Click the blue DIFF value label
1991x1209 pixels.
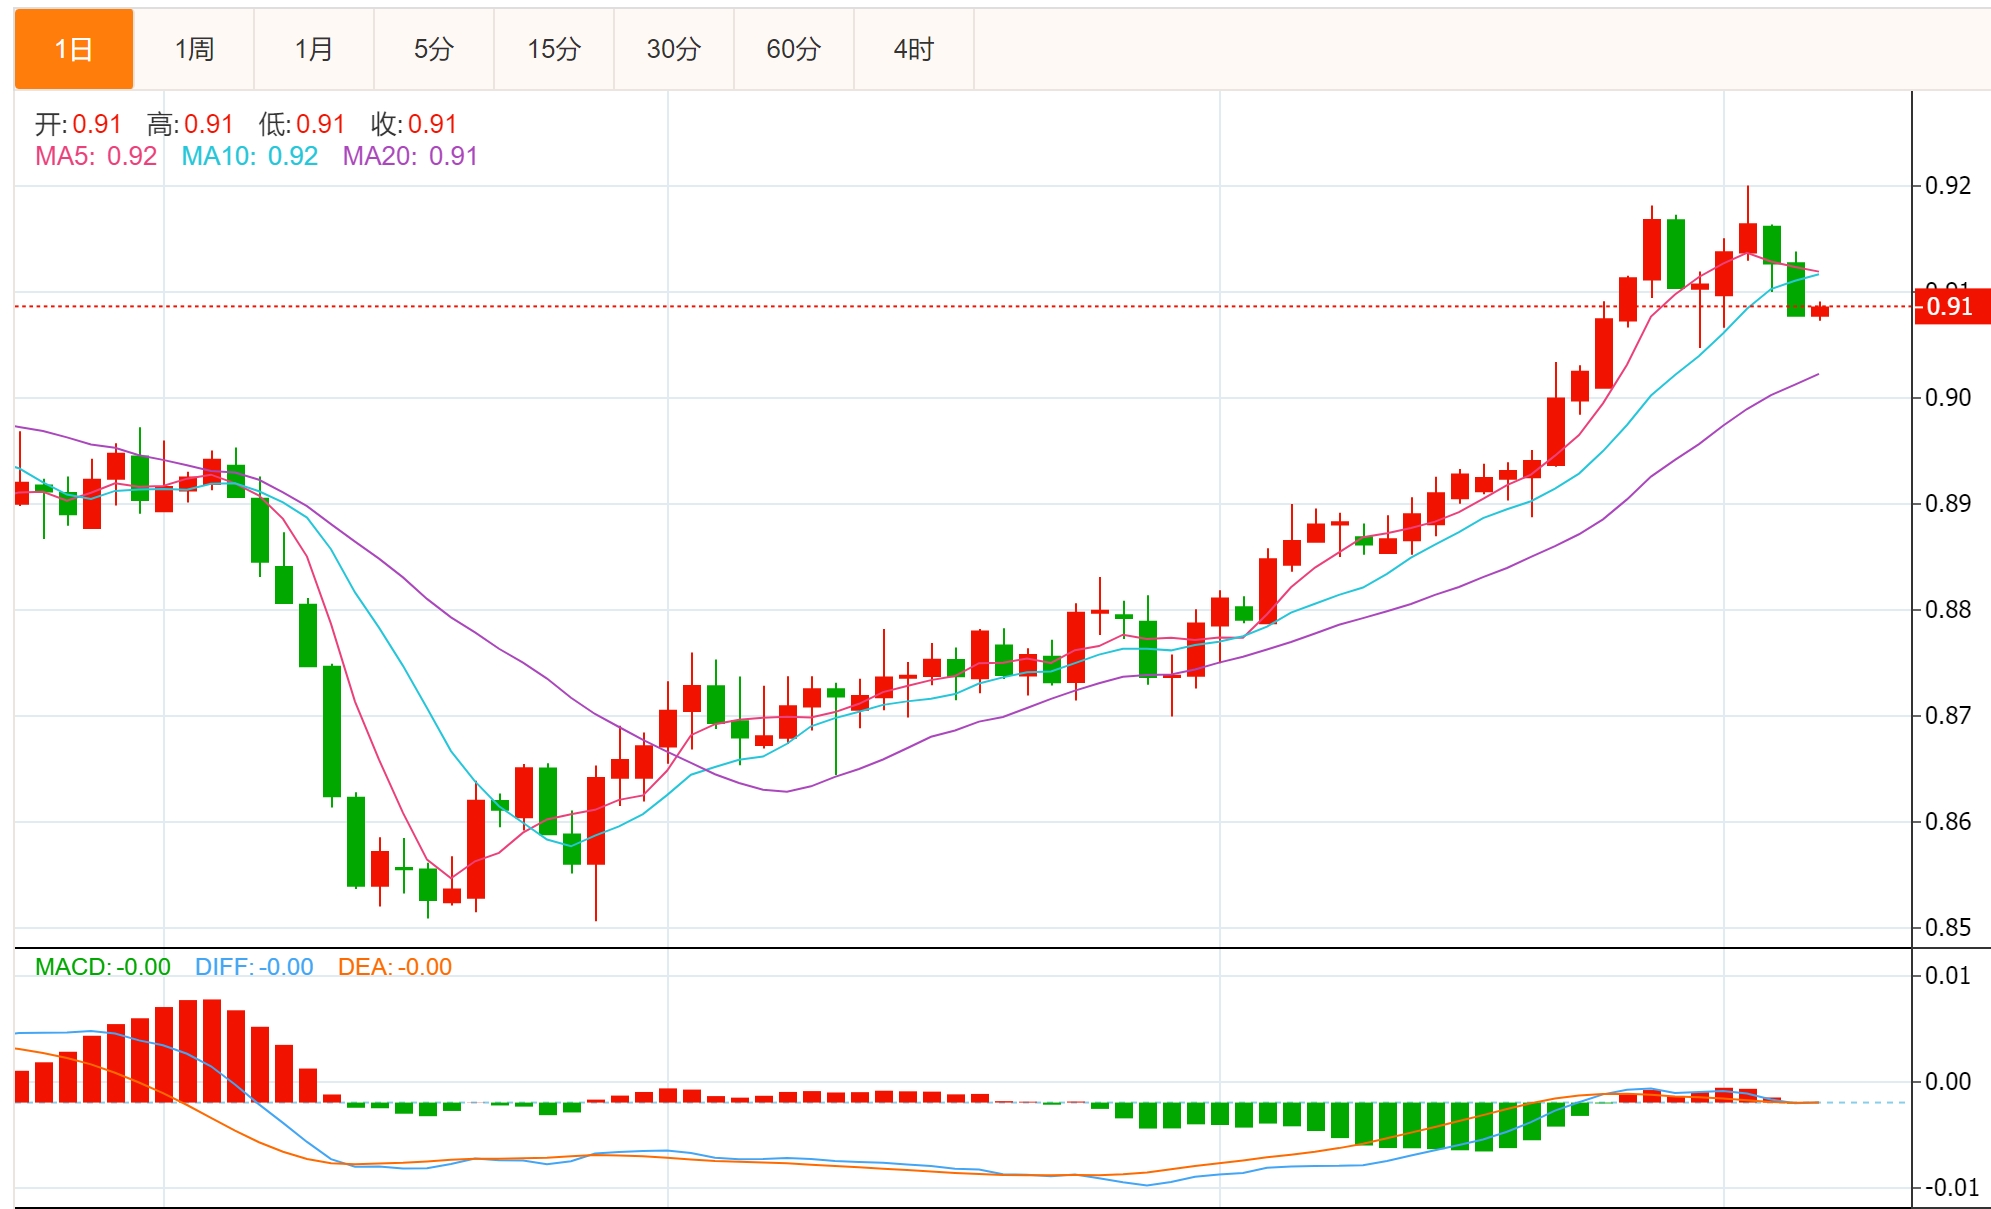click(x=254, y=967)
